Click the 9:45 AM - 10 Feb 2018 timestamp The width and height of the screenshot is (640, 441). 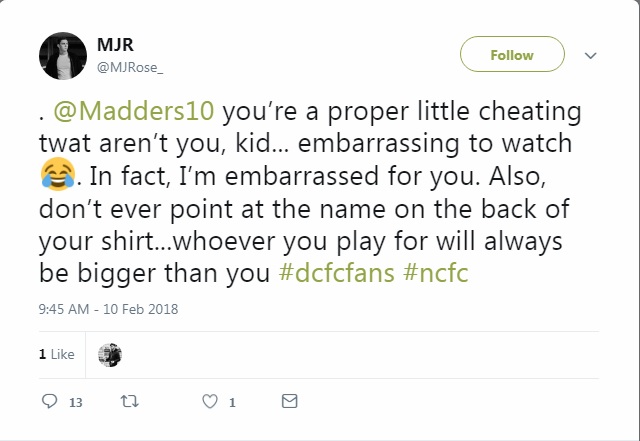(108, 309)
